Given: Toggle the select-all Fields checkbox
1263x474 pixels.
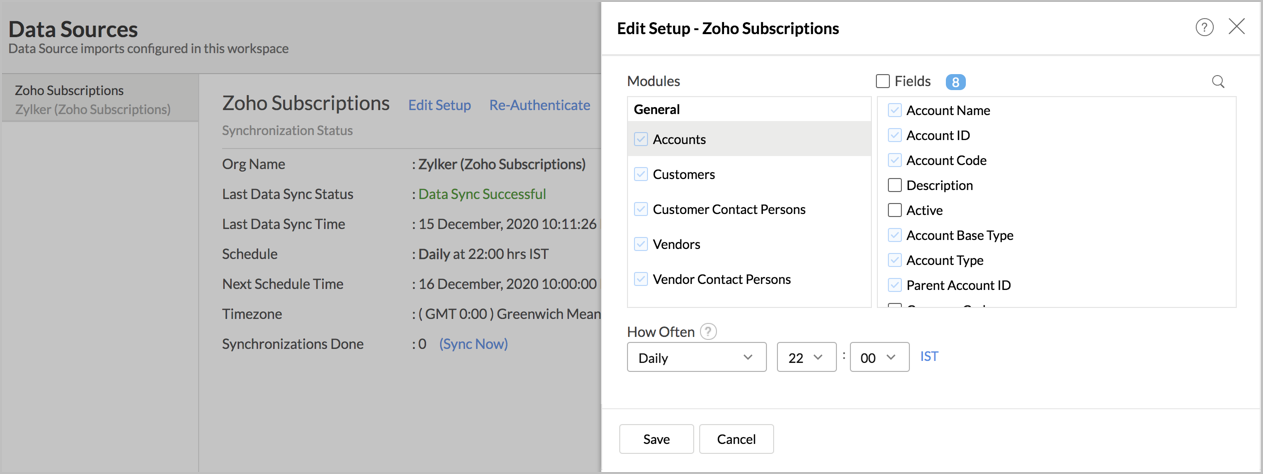Looking at the screenshot, I should 883,81.
